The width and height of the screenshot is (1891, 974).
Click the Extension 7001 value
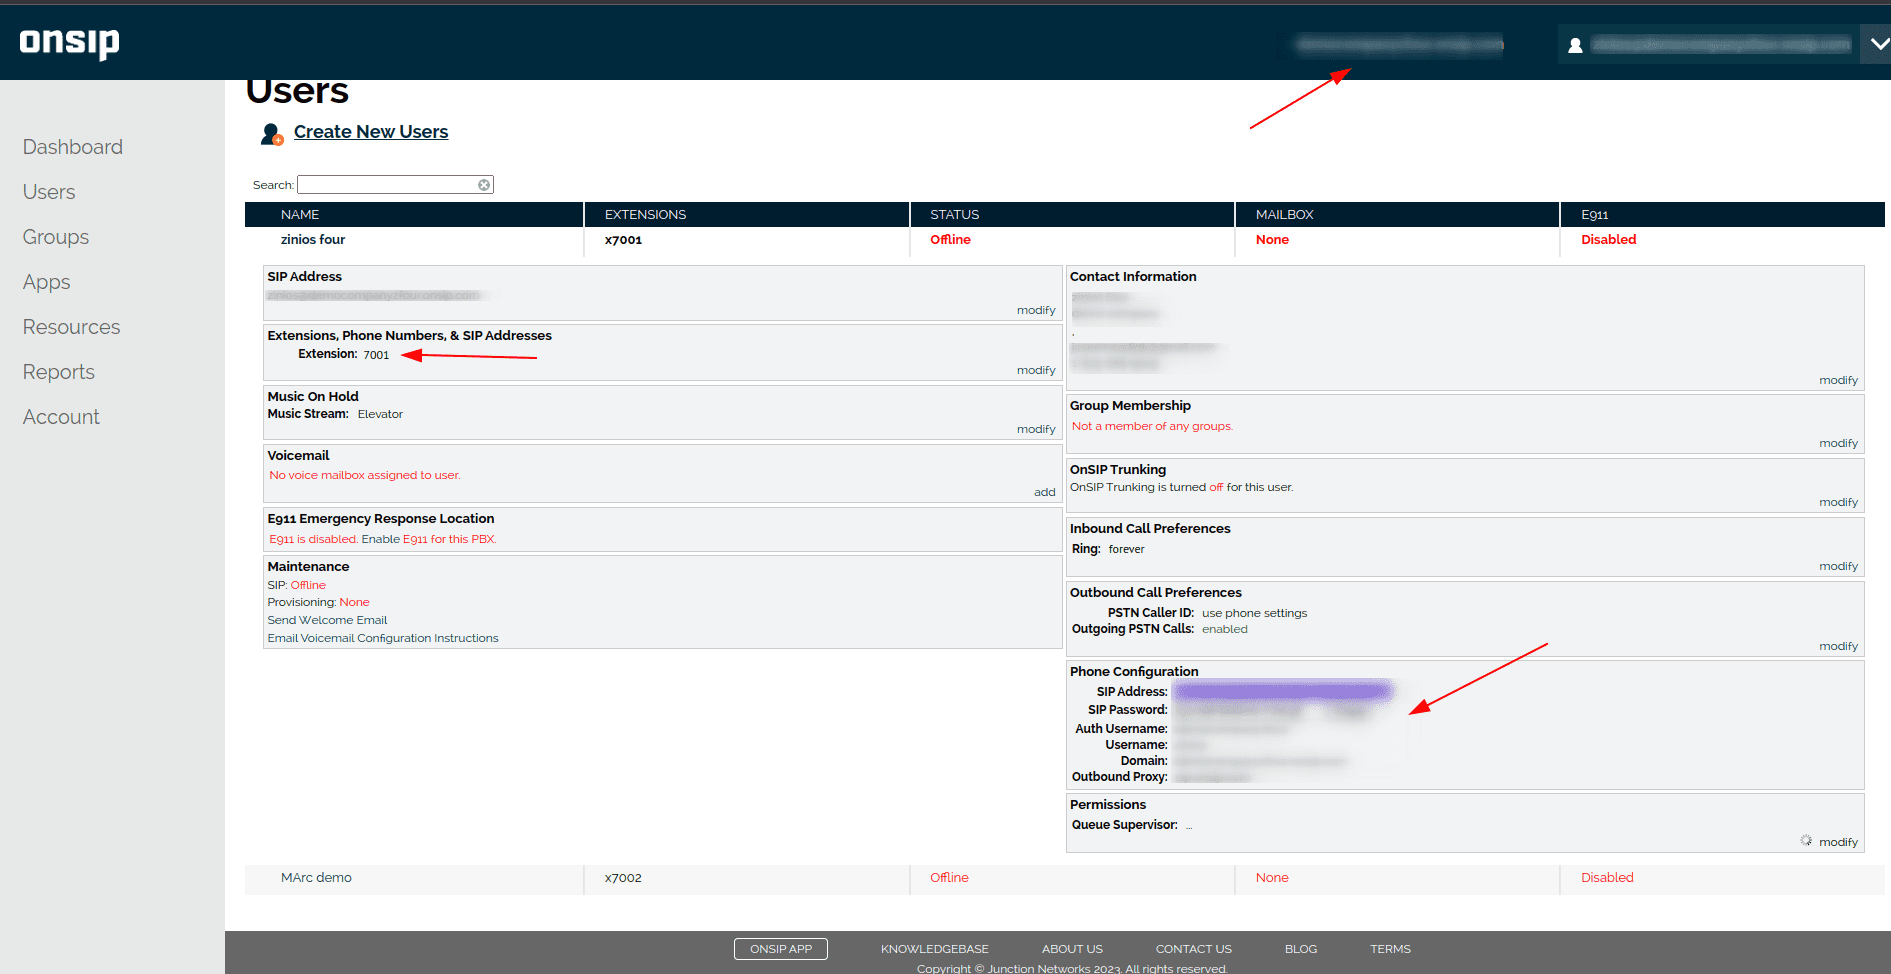376,355
